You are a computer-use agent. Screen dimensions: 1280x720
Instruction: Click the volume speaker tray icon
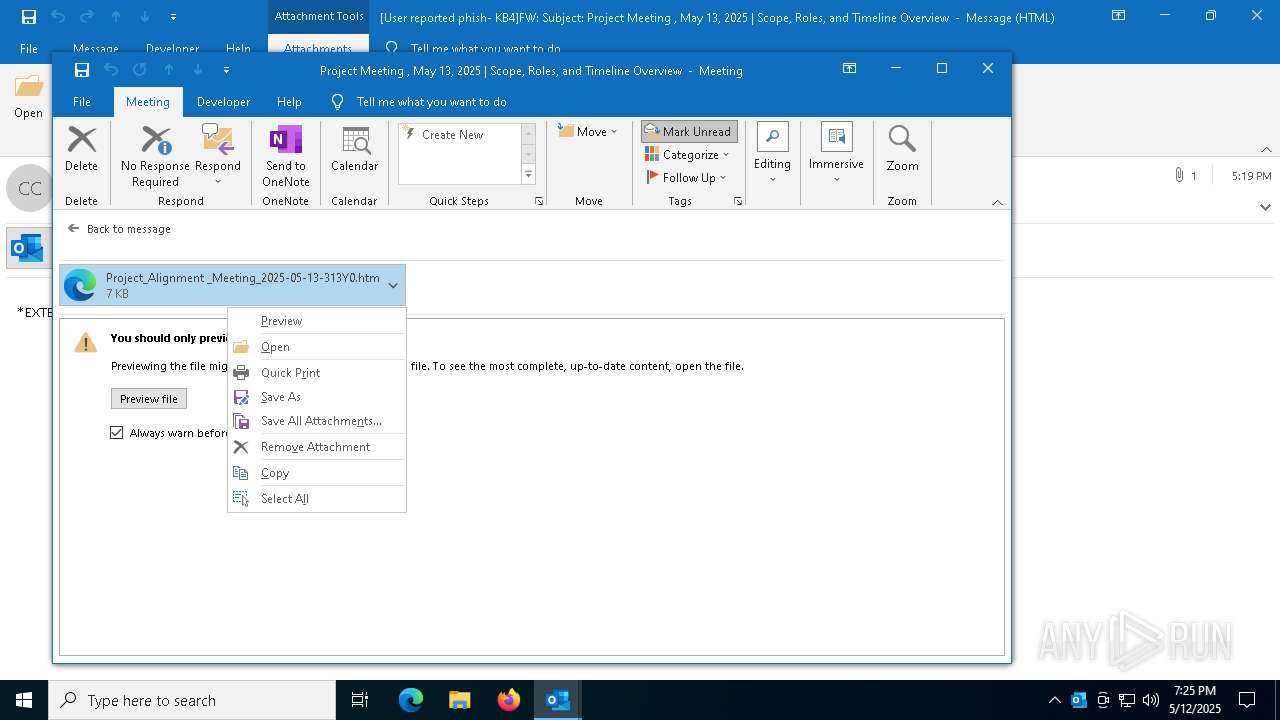pos(1150,700)
